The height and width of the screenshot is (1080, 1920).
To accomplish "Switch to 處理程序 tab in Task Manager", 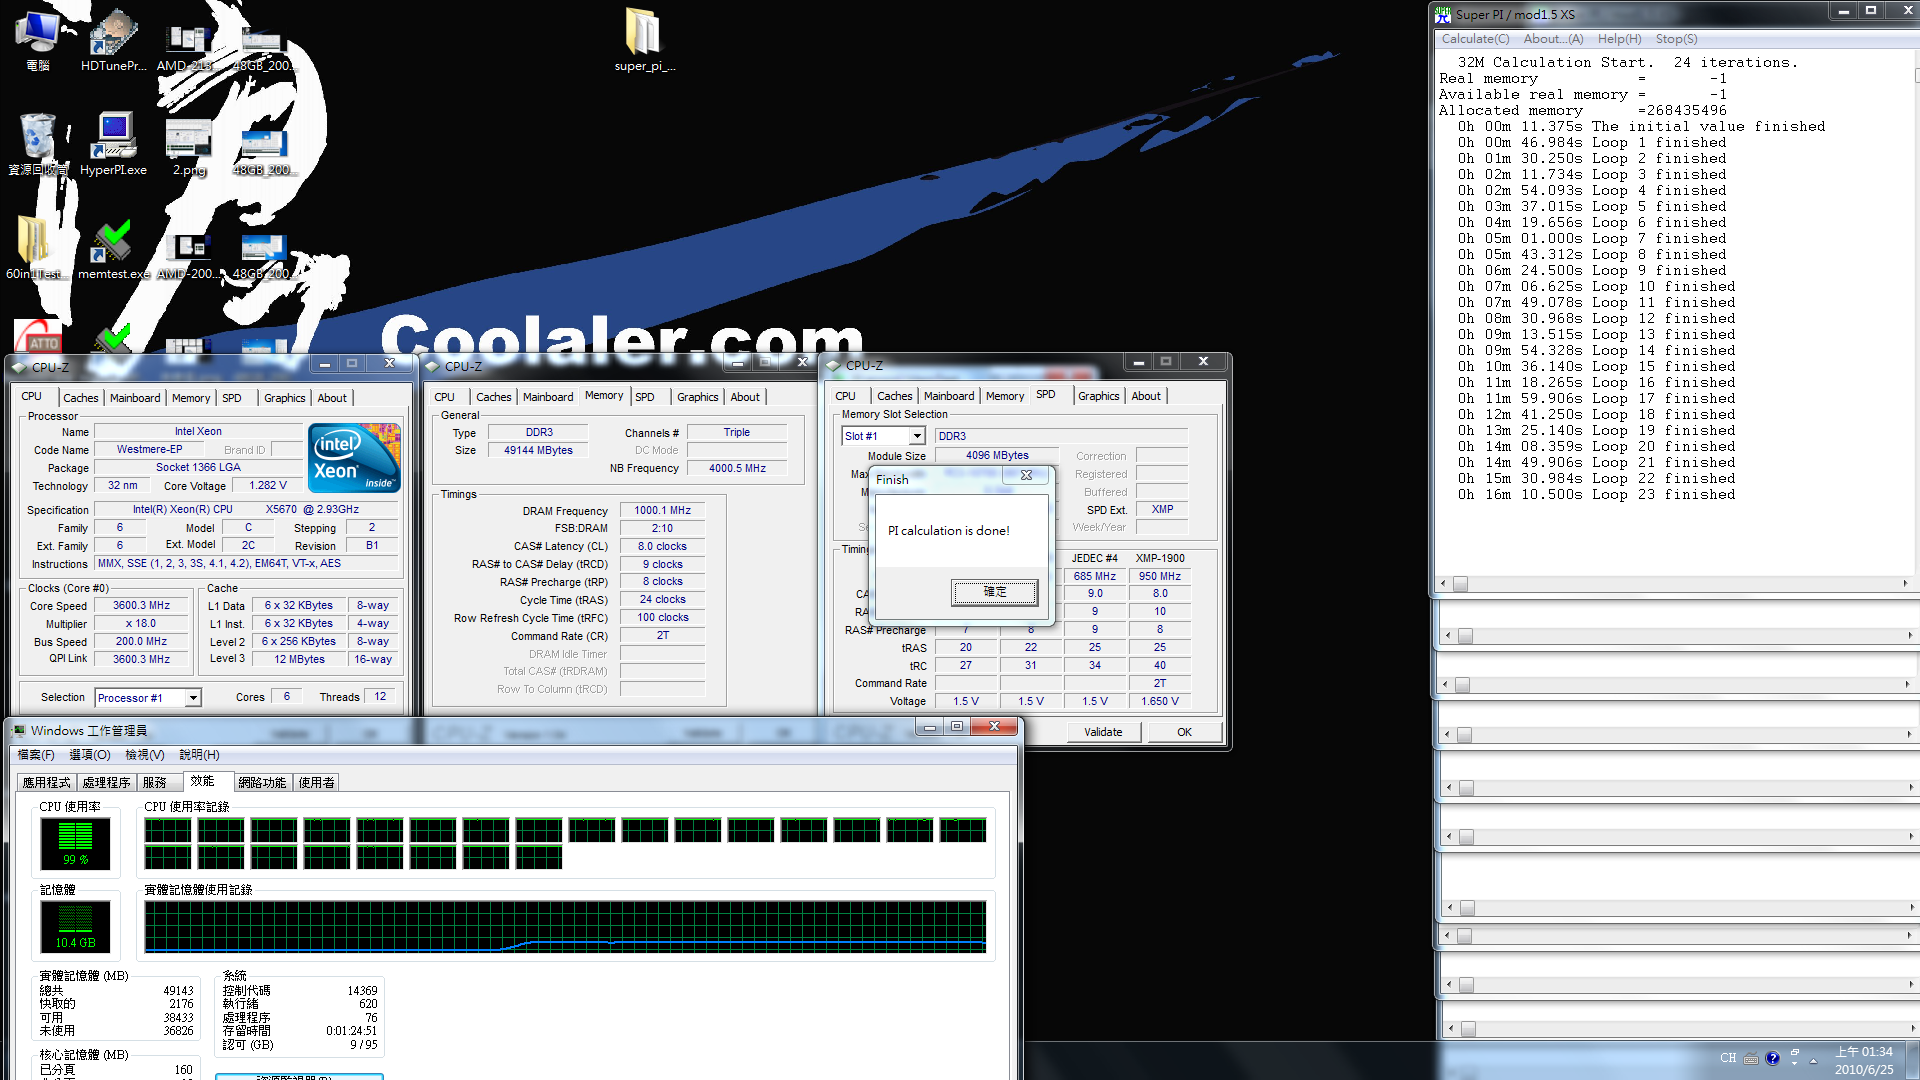I will click(x=107, y=782).
